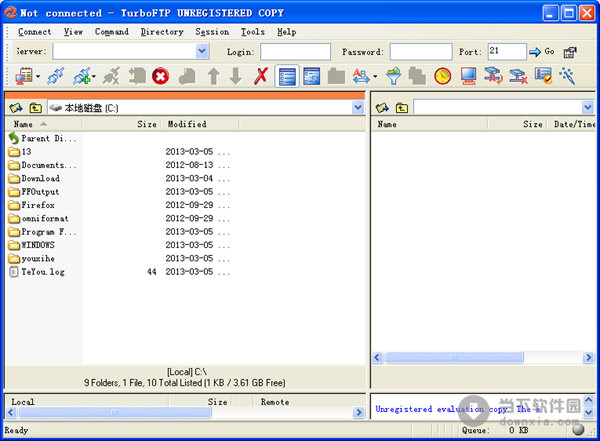
Task: Click the Port field showing 21
Action: pyautogui.click(x=507, y=51)
